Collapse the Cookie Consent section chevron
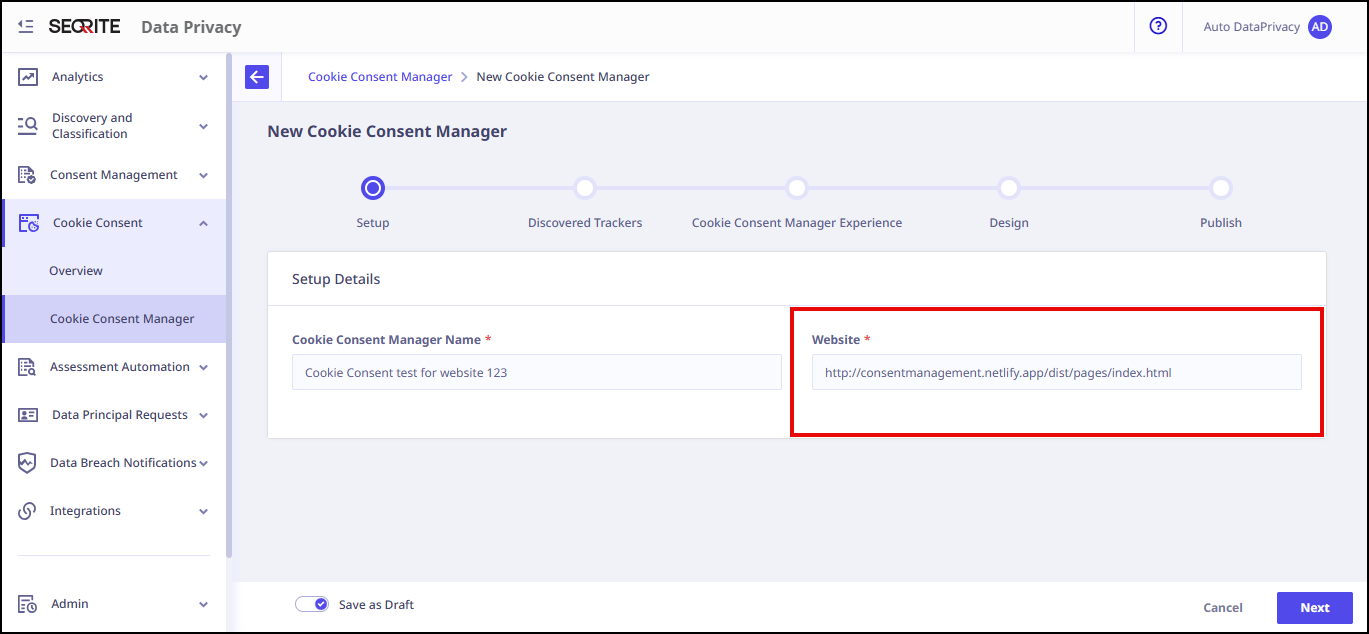The image size is (1369, 634). [x=203, y=223]
